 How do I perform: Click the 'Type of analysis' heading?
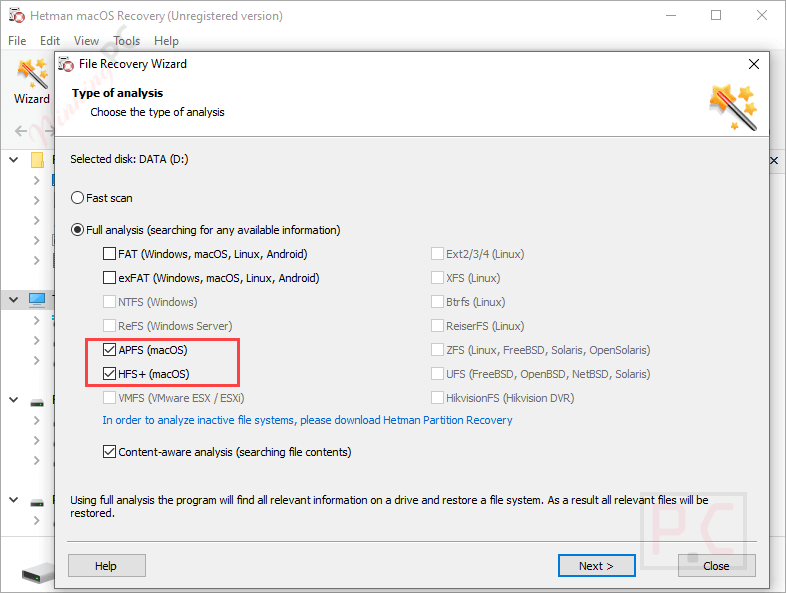pyautogui.click(x=117, y=93)
